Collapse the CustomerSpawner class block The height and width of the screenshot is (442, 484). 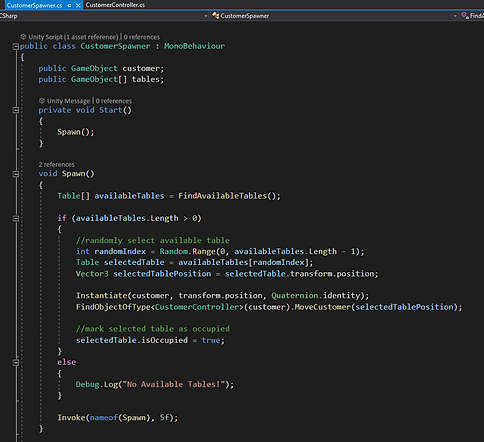[x=16, y=46]
